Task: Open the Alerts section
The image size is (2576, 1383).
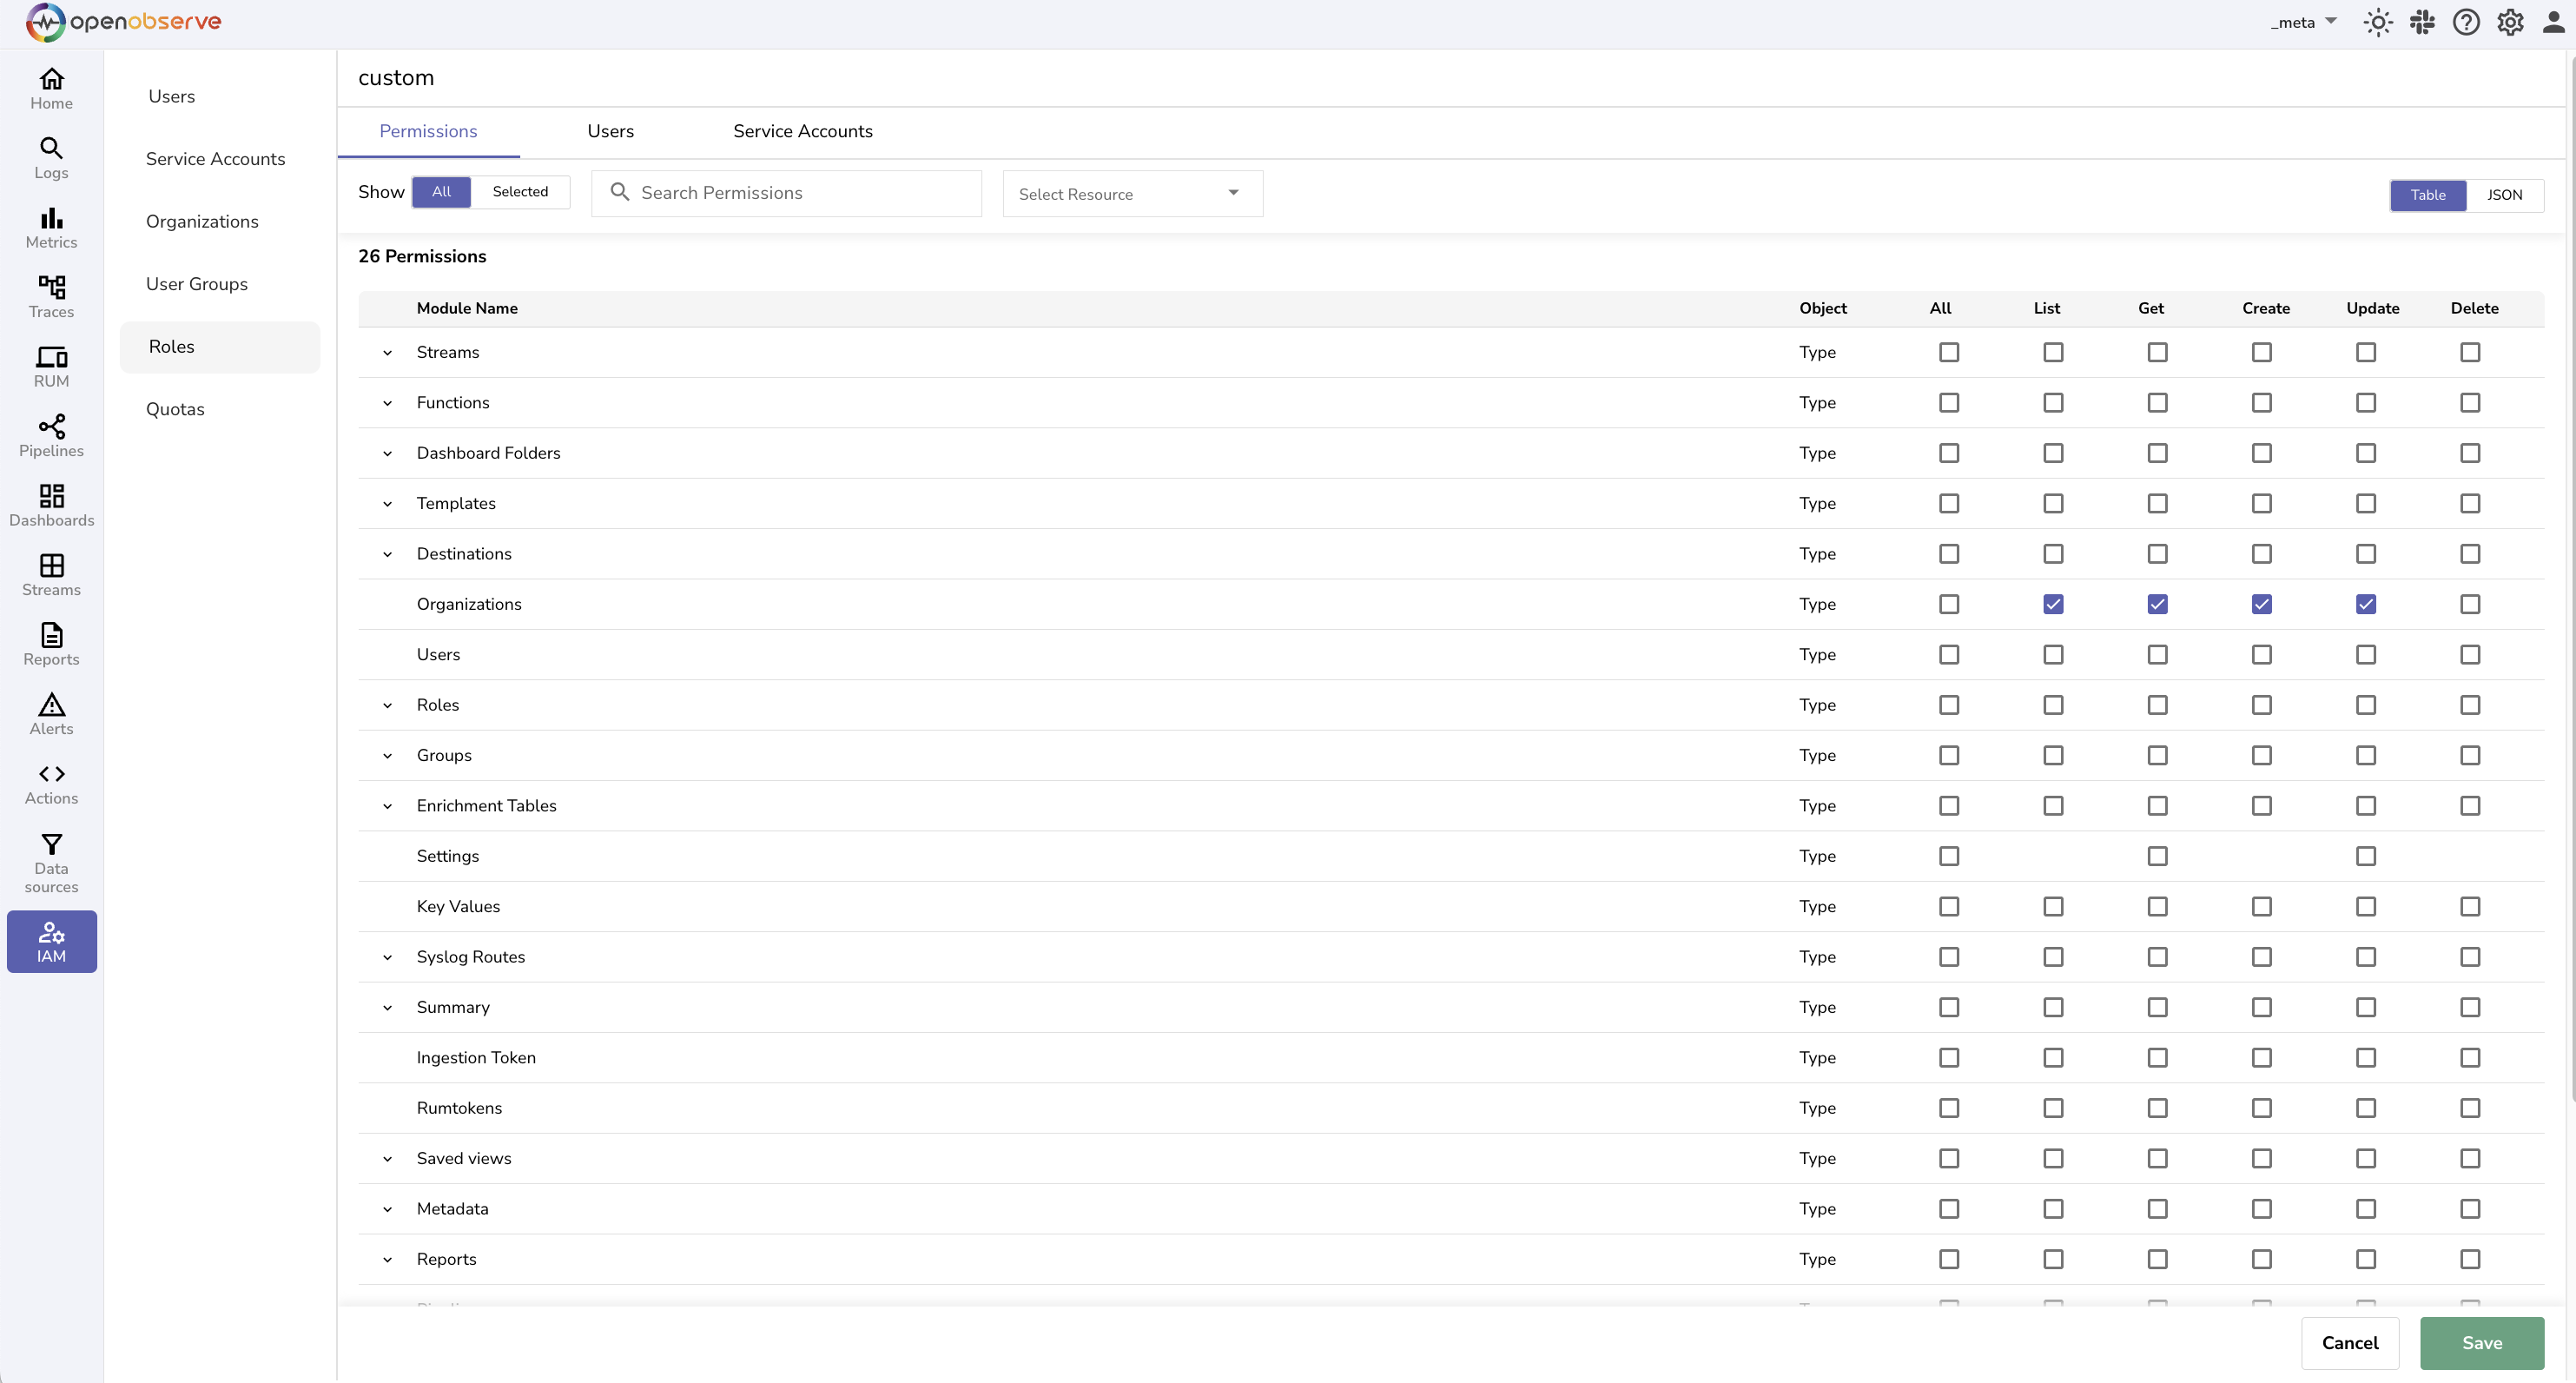Action: pos(51,712)
